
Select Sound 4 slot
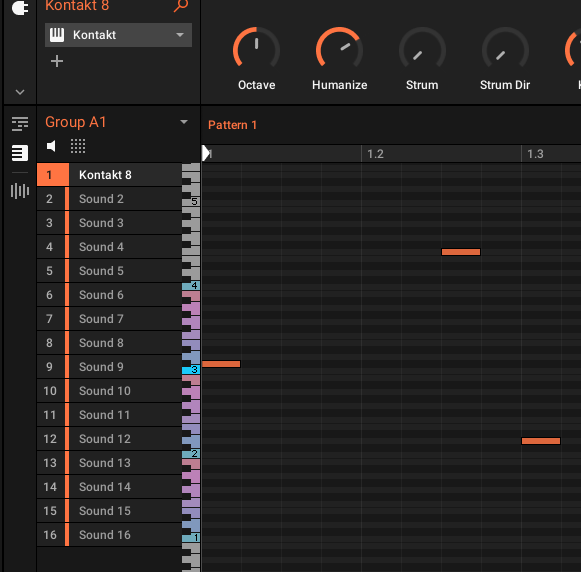point(109,247)
